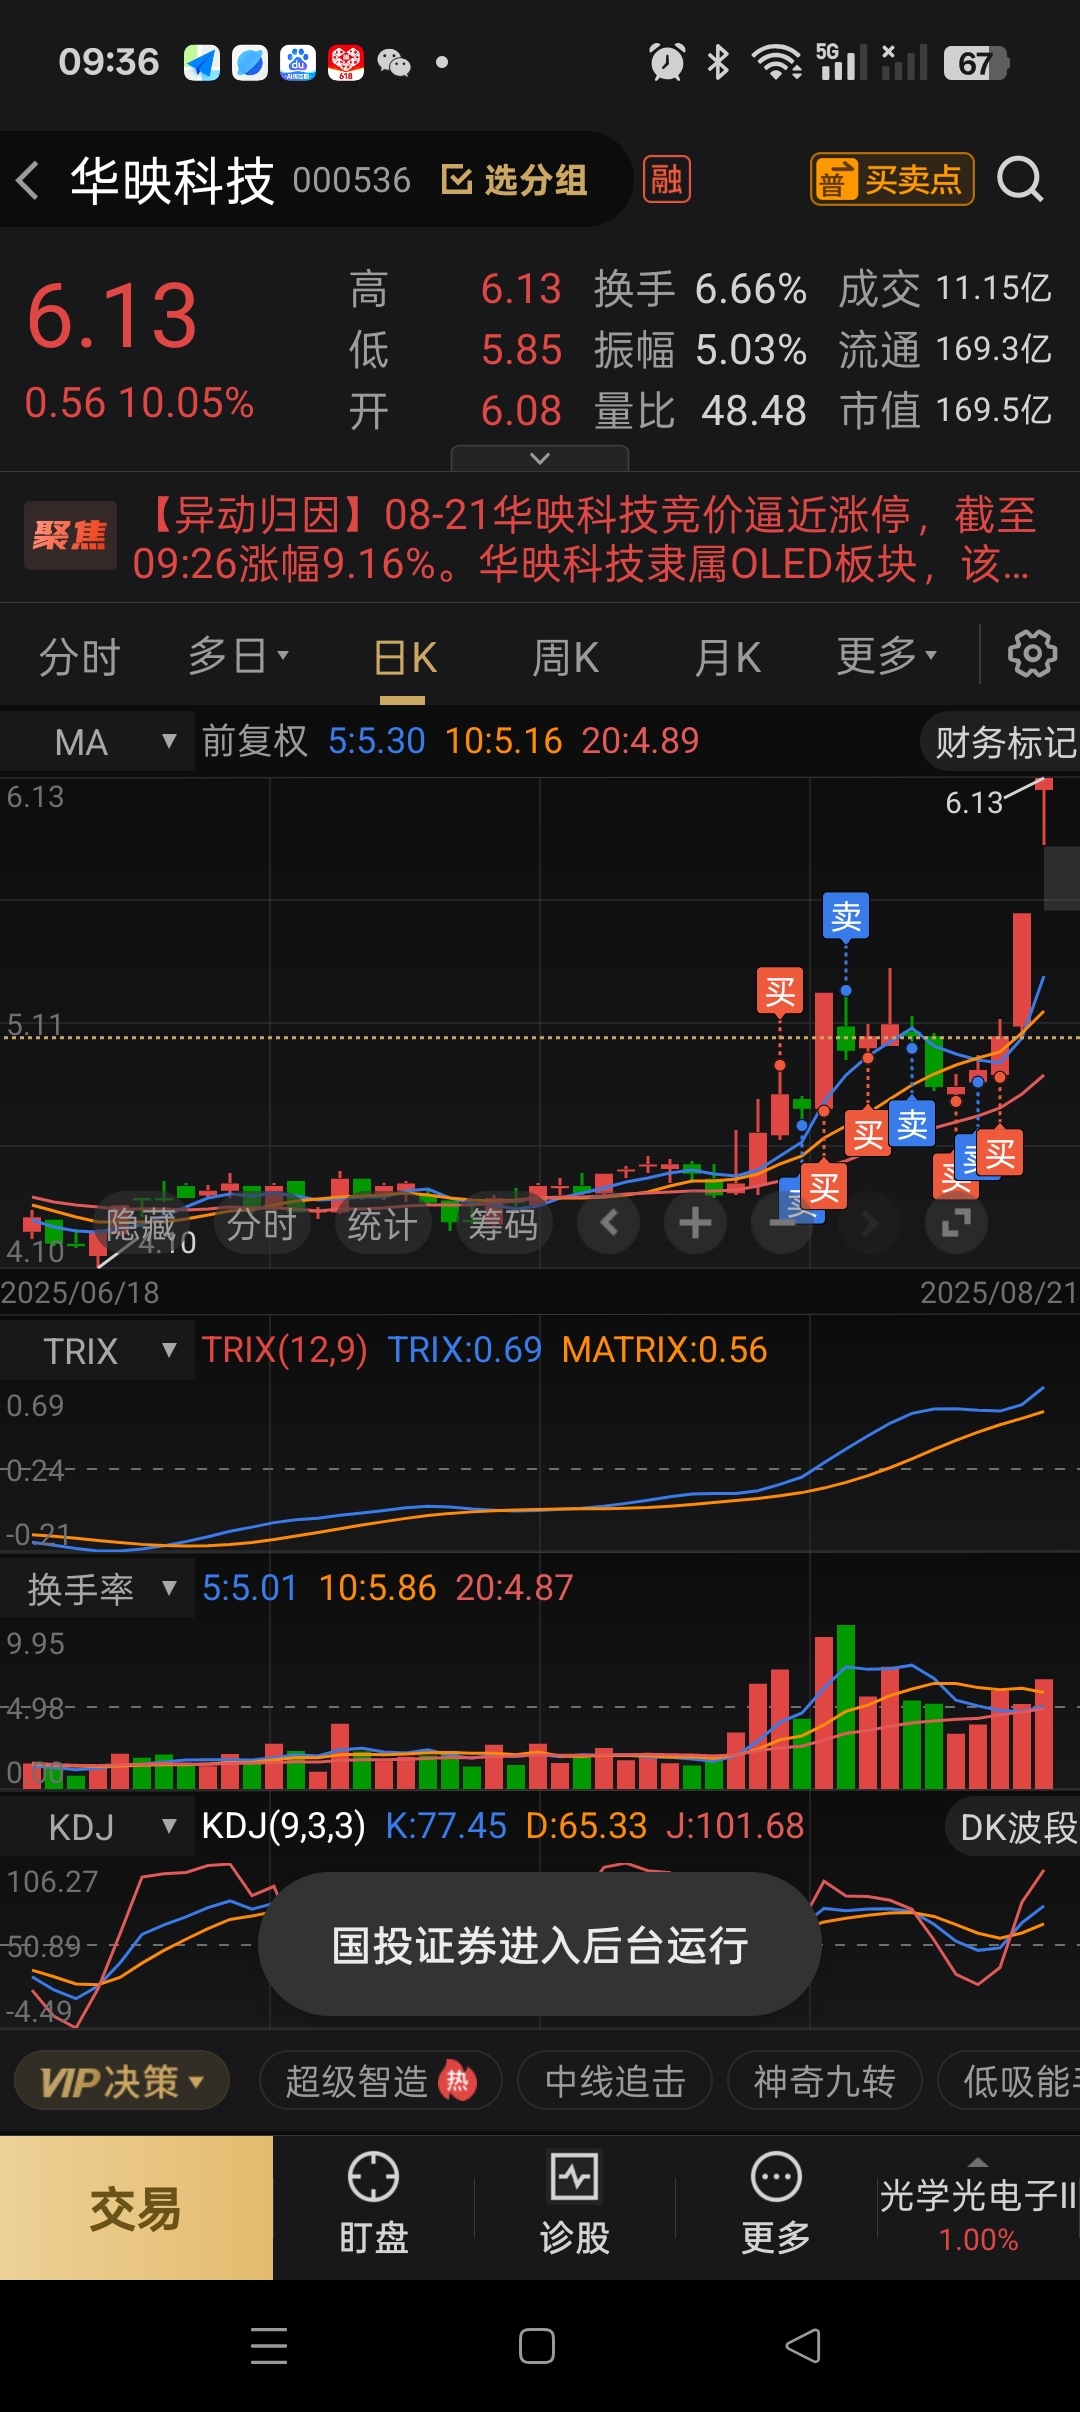Image resolution: width=1080 pixels, height=2412 pixels.
Task: Open the MA indicator dropdown
Action: (97, 742)
